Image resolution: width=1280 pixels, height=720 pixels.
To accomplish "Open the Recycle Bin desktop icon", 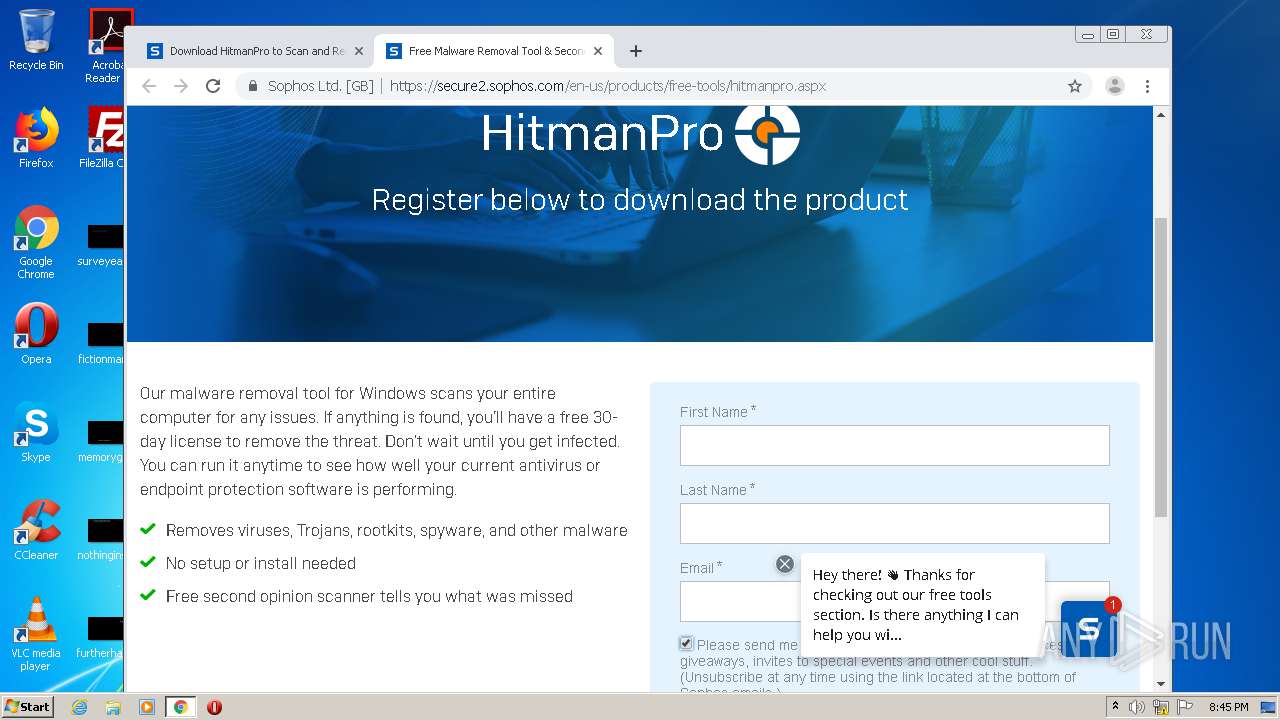I will 36,40.
